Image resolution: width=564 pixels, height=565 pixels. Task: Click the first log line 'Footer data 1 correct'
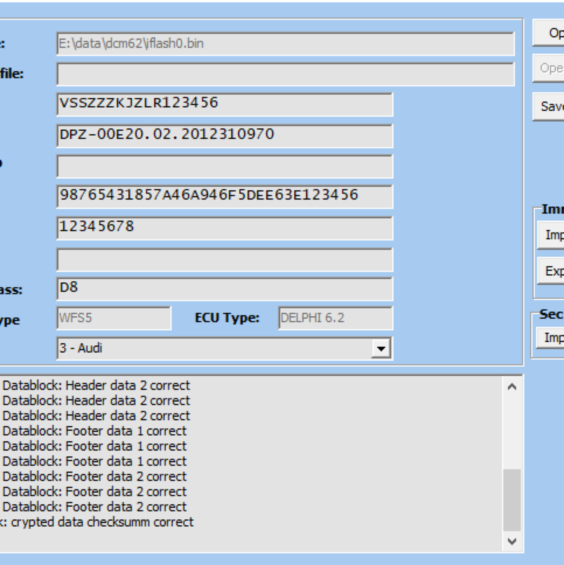point(94,431)
